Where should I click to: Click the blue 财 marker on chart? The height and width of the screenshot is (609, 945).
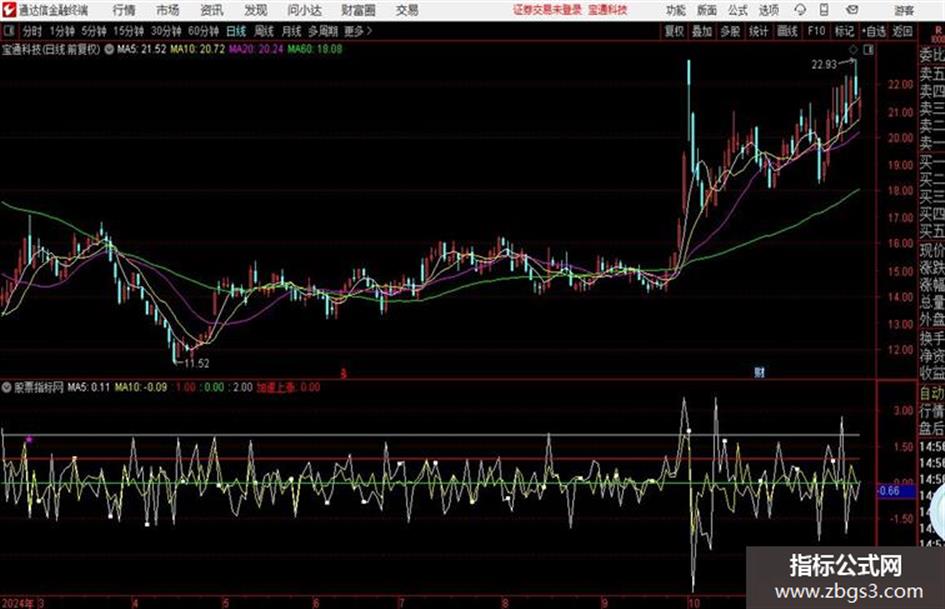[759, 373]
